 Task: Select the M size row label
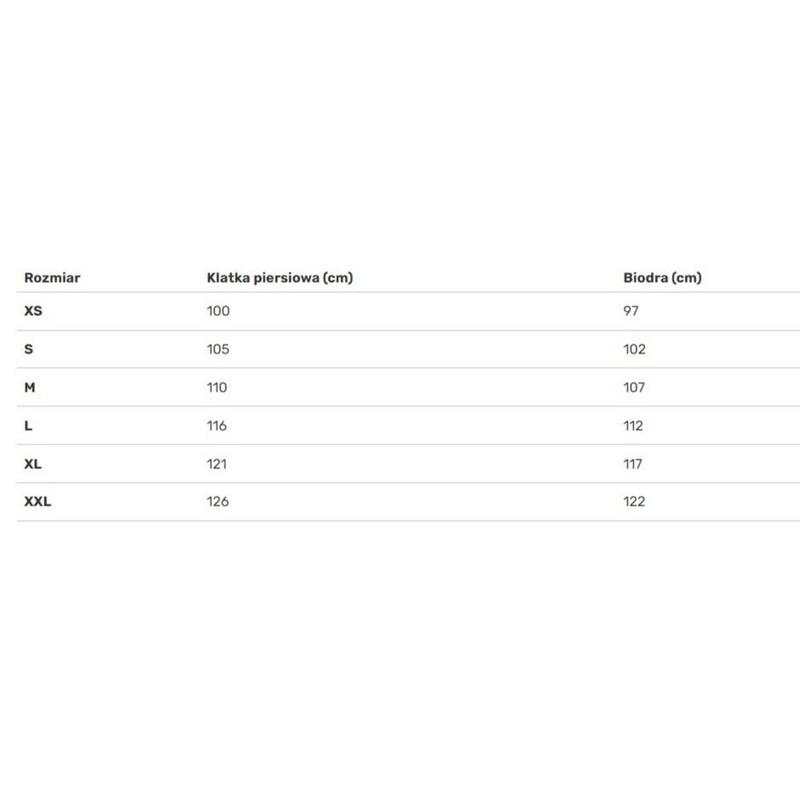(x=30, y=387)
